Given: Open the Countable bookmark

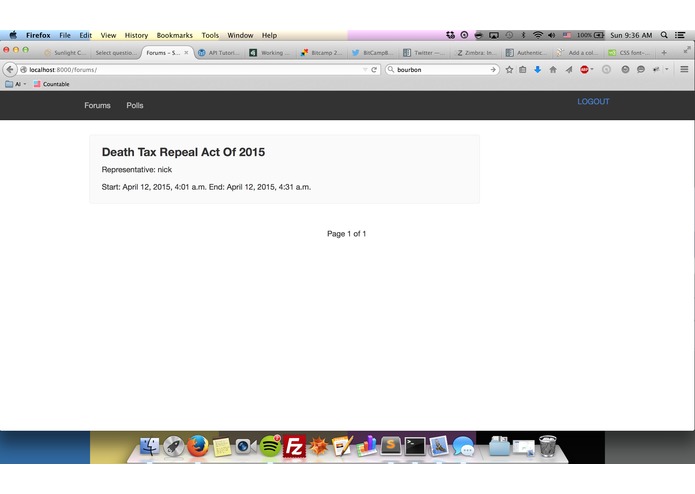Looking at the screenshot, I should (x=51, y=84).
